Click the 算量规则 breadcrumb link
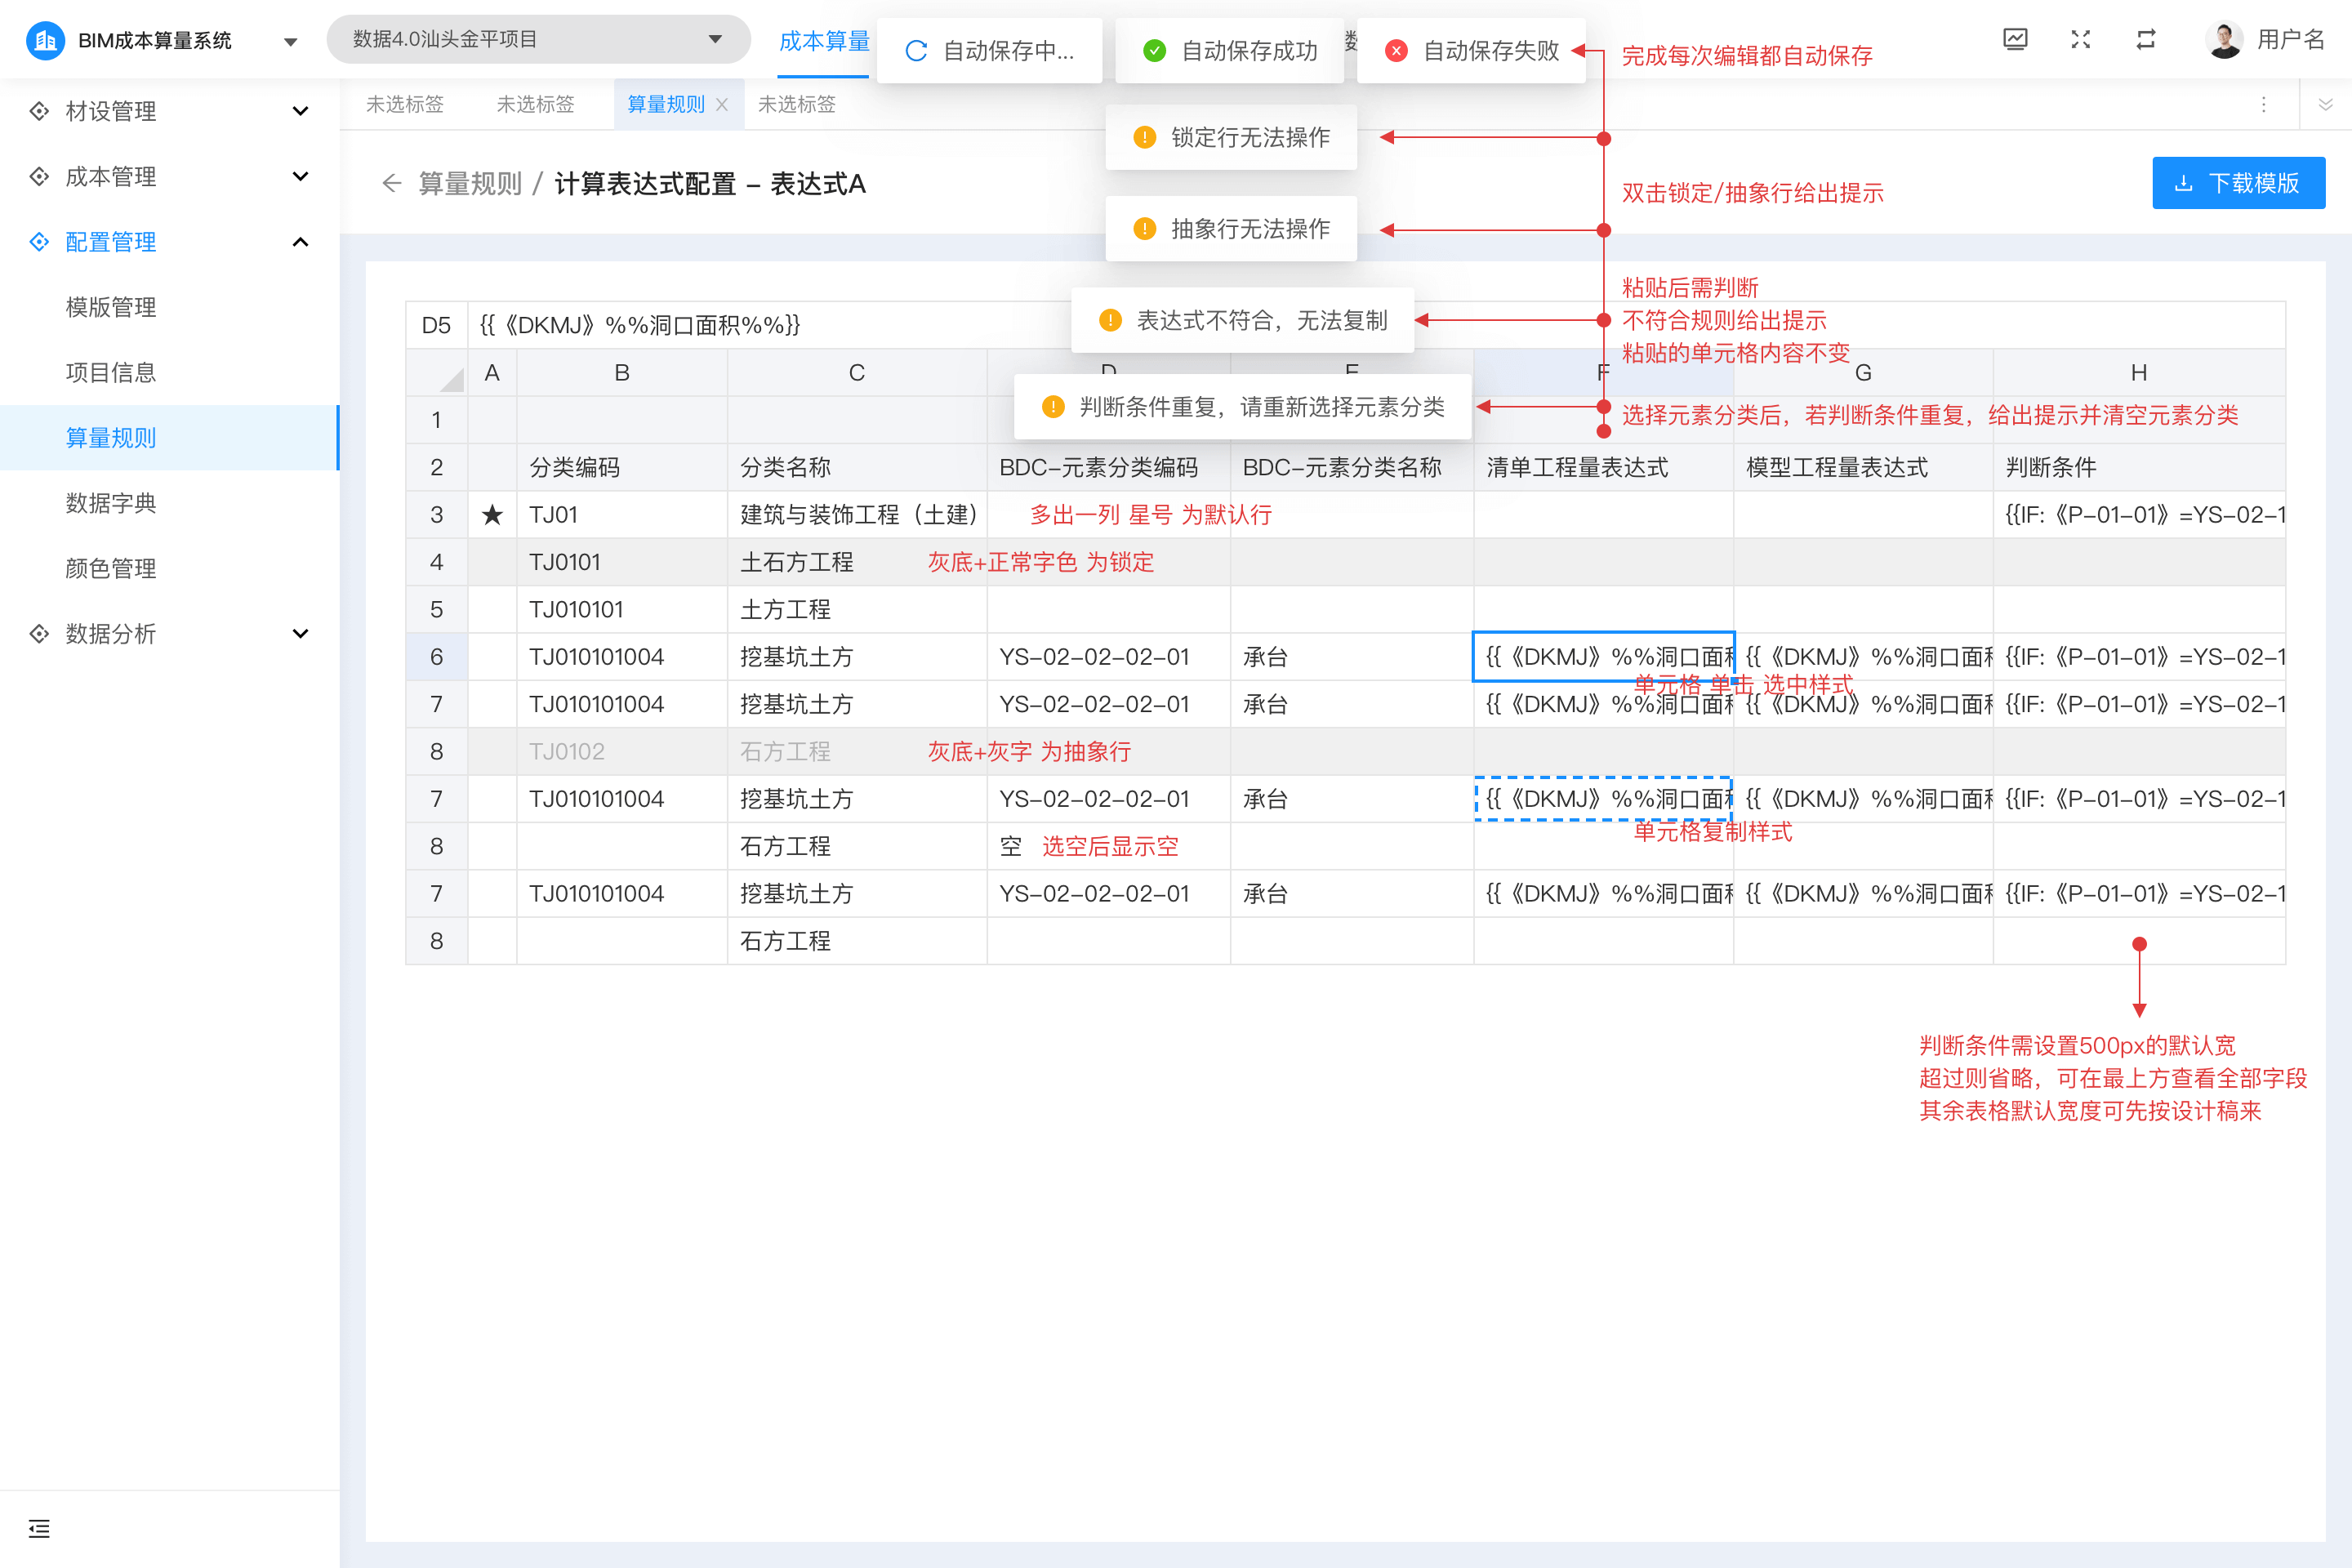The width and height of the screenshot is (2352, 1568). click(470, 184)
